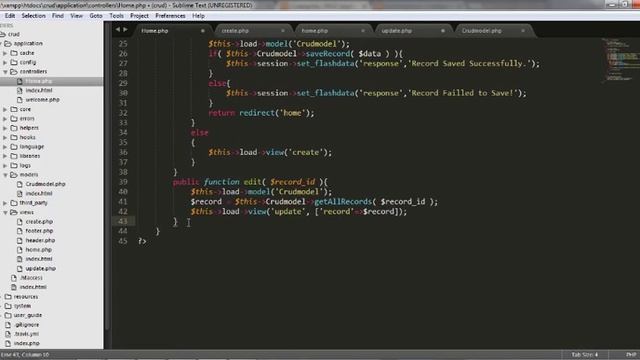This screenshot has height=360, width=640.
Task: Switch to the Crudmodel.php tab
Action: click(x=482, y=31)
